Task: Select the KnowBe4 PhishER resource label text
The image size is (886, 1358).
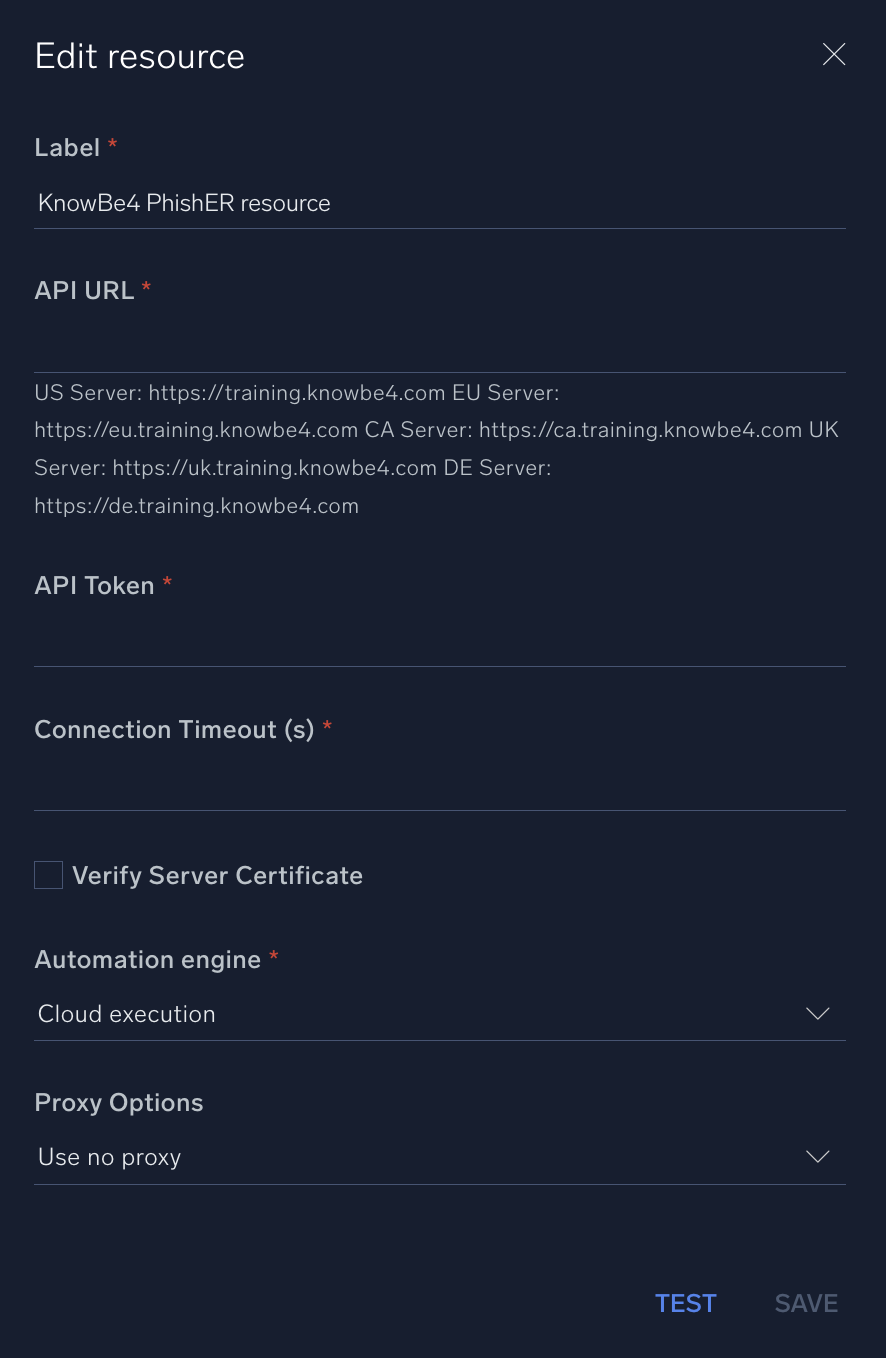Action: coord(184,202)
